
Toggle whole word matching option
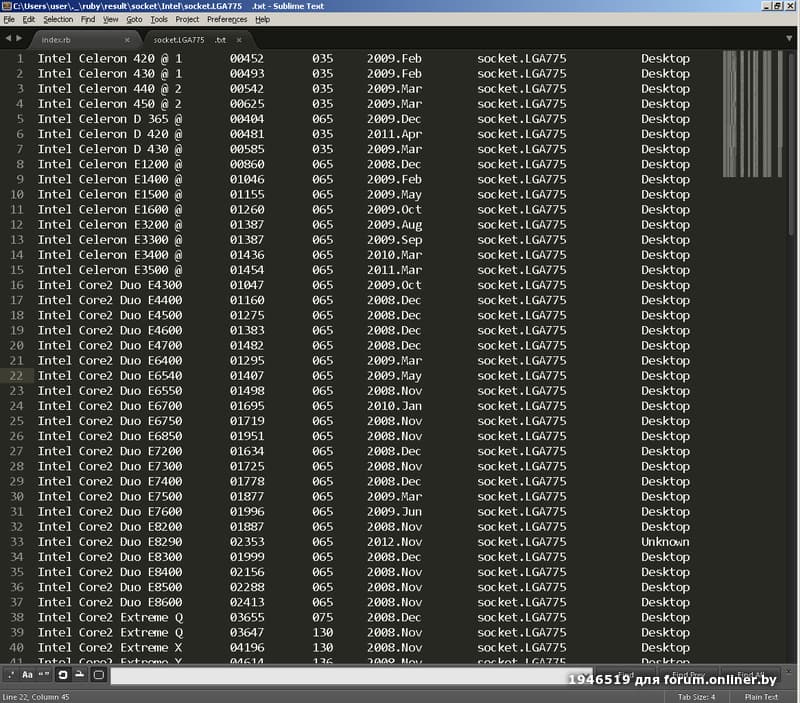(x=44, y=675)
